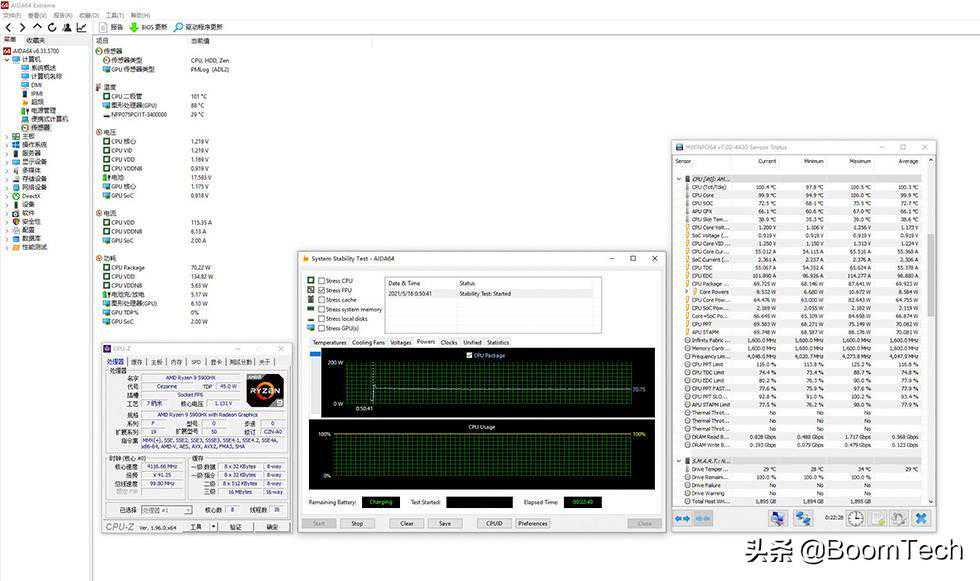This screenshot has width=980, height=581.
Task: Switch to the Temperatures tab
Action: pyautogui.click(x=329, y=342)
